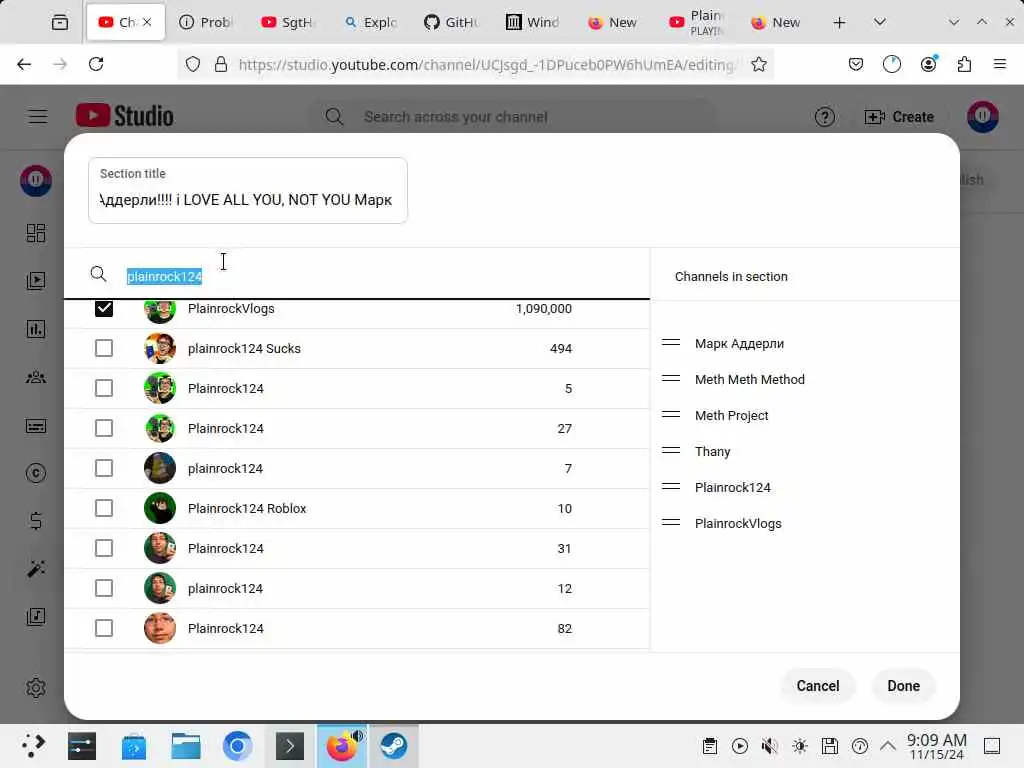Reload the page
Image resolution: width=1024 pixels, height=768 pixels.
(96, 64)
